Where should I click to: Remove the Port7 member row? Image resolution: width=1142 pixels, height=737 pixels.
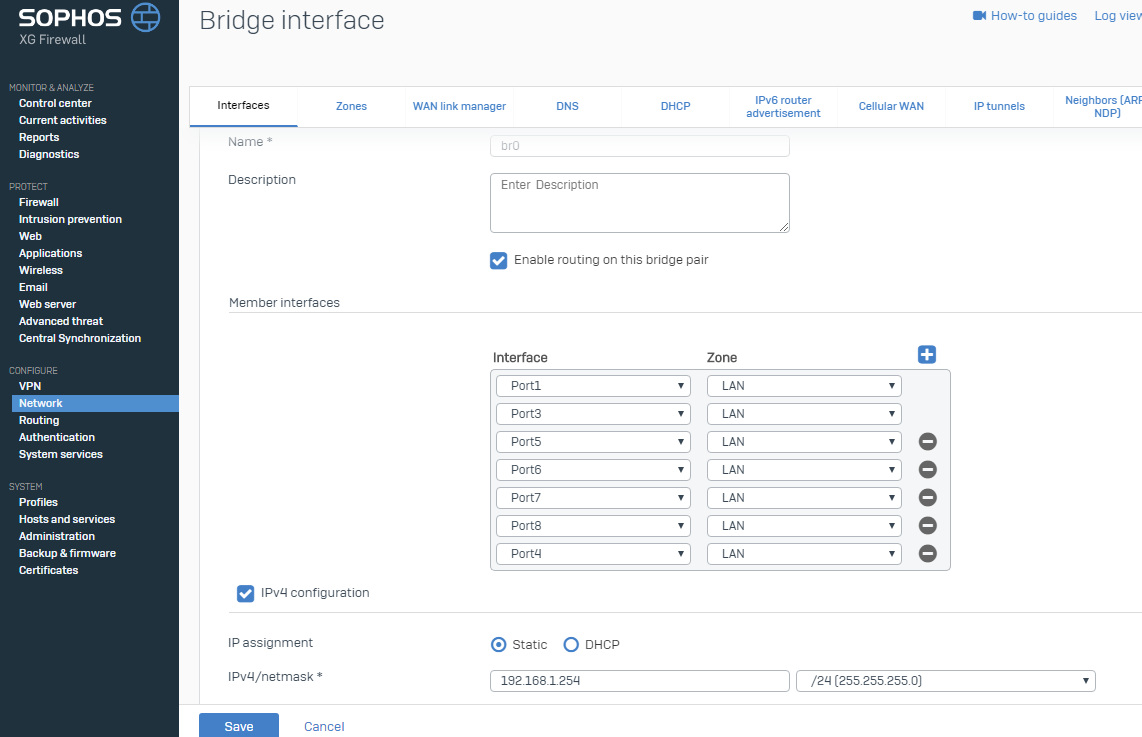927,498
